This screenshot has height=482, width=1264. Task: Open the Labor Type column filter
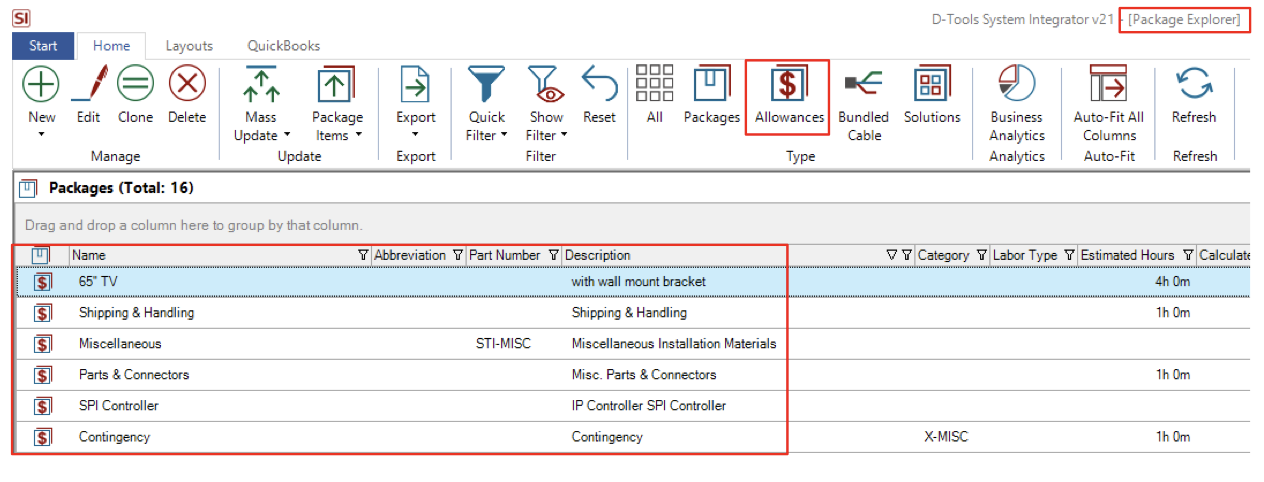coord(1069,256)
